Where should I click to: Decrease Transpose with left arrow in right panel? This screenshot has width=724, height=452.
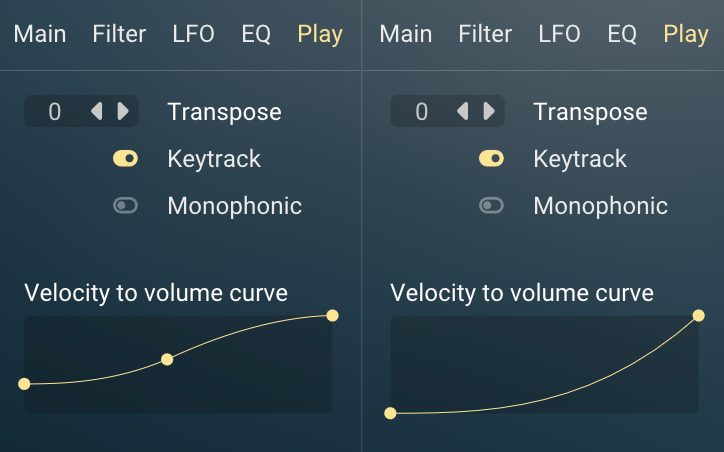pyautogui.click(x=463, y=111)
